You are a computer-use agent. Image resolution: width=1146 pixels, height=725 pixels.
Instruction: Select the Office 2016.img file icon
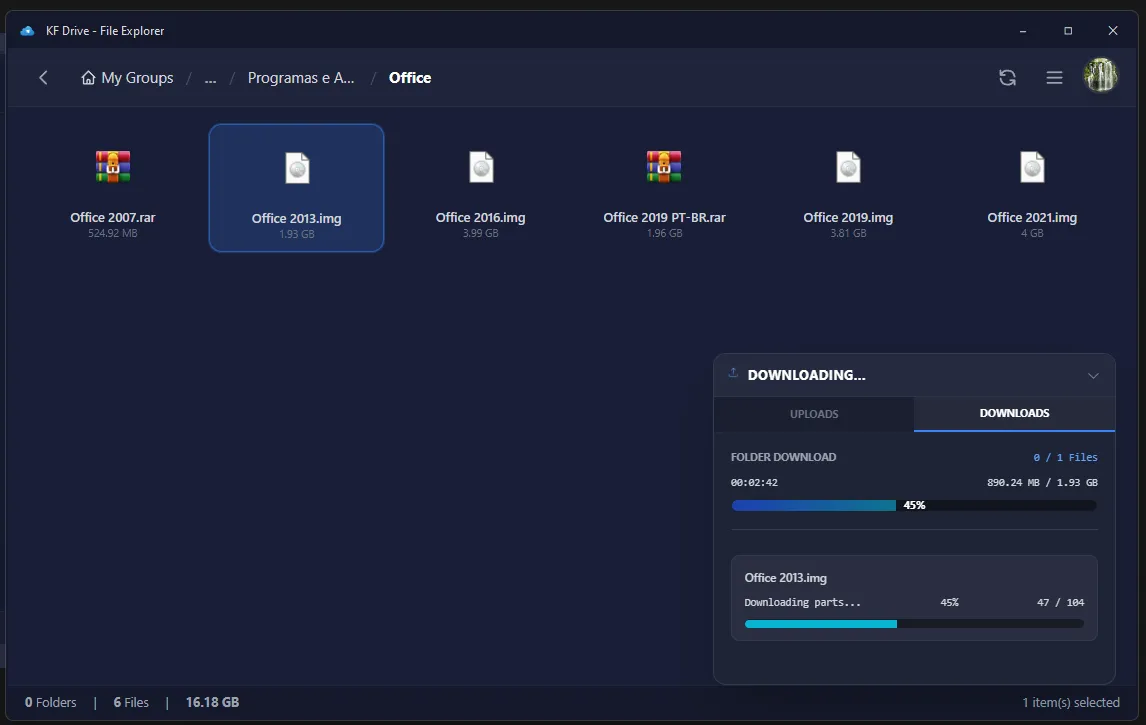[x=481, y=167]
